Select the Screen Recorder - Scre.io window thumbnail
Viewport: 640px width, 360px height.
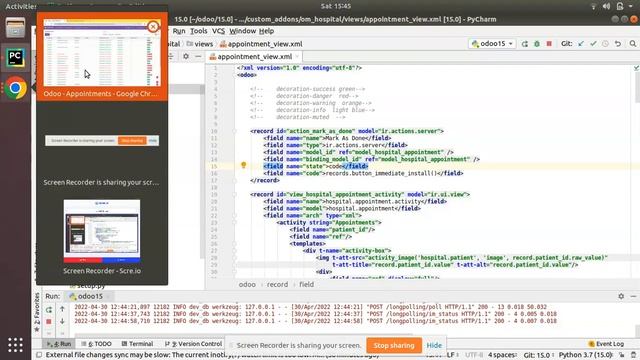pos(102,236)
